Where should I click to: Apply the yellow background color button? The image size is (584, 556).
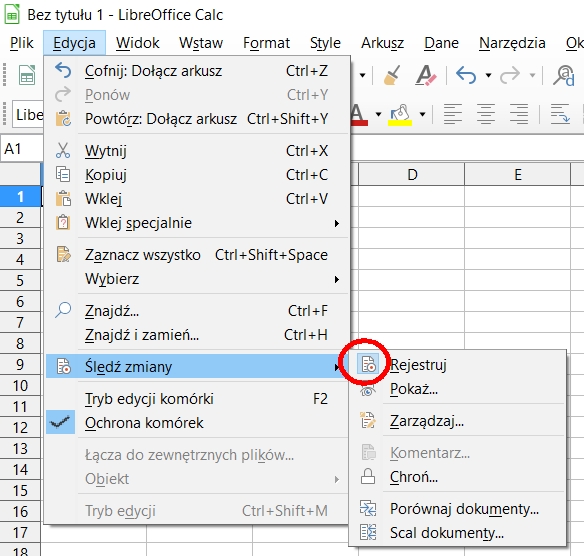400,114
